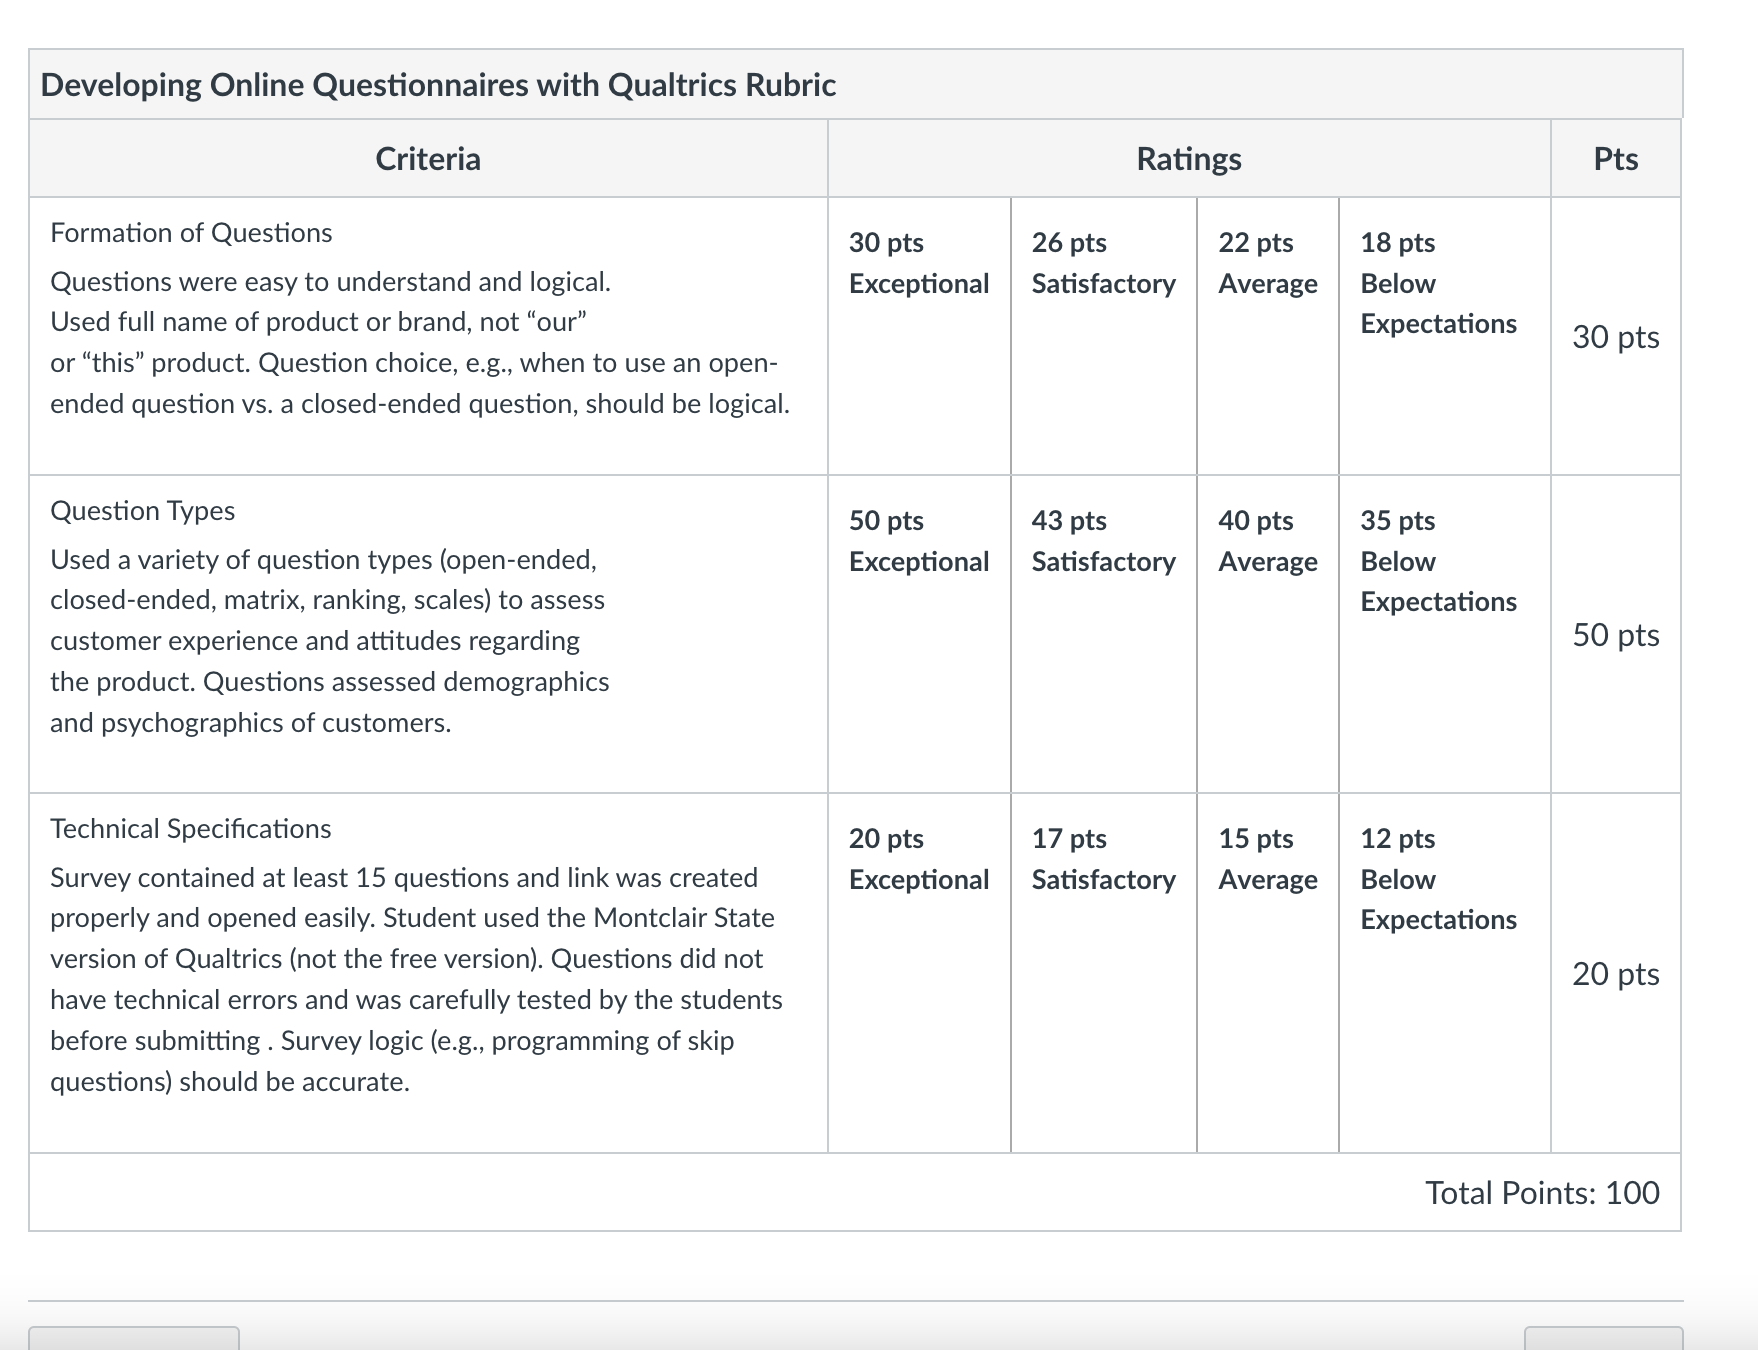Click the rubric title Developing Online Questionnaires
Viewport: 1758px width, 1350px height.
(438, 85)
